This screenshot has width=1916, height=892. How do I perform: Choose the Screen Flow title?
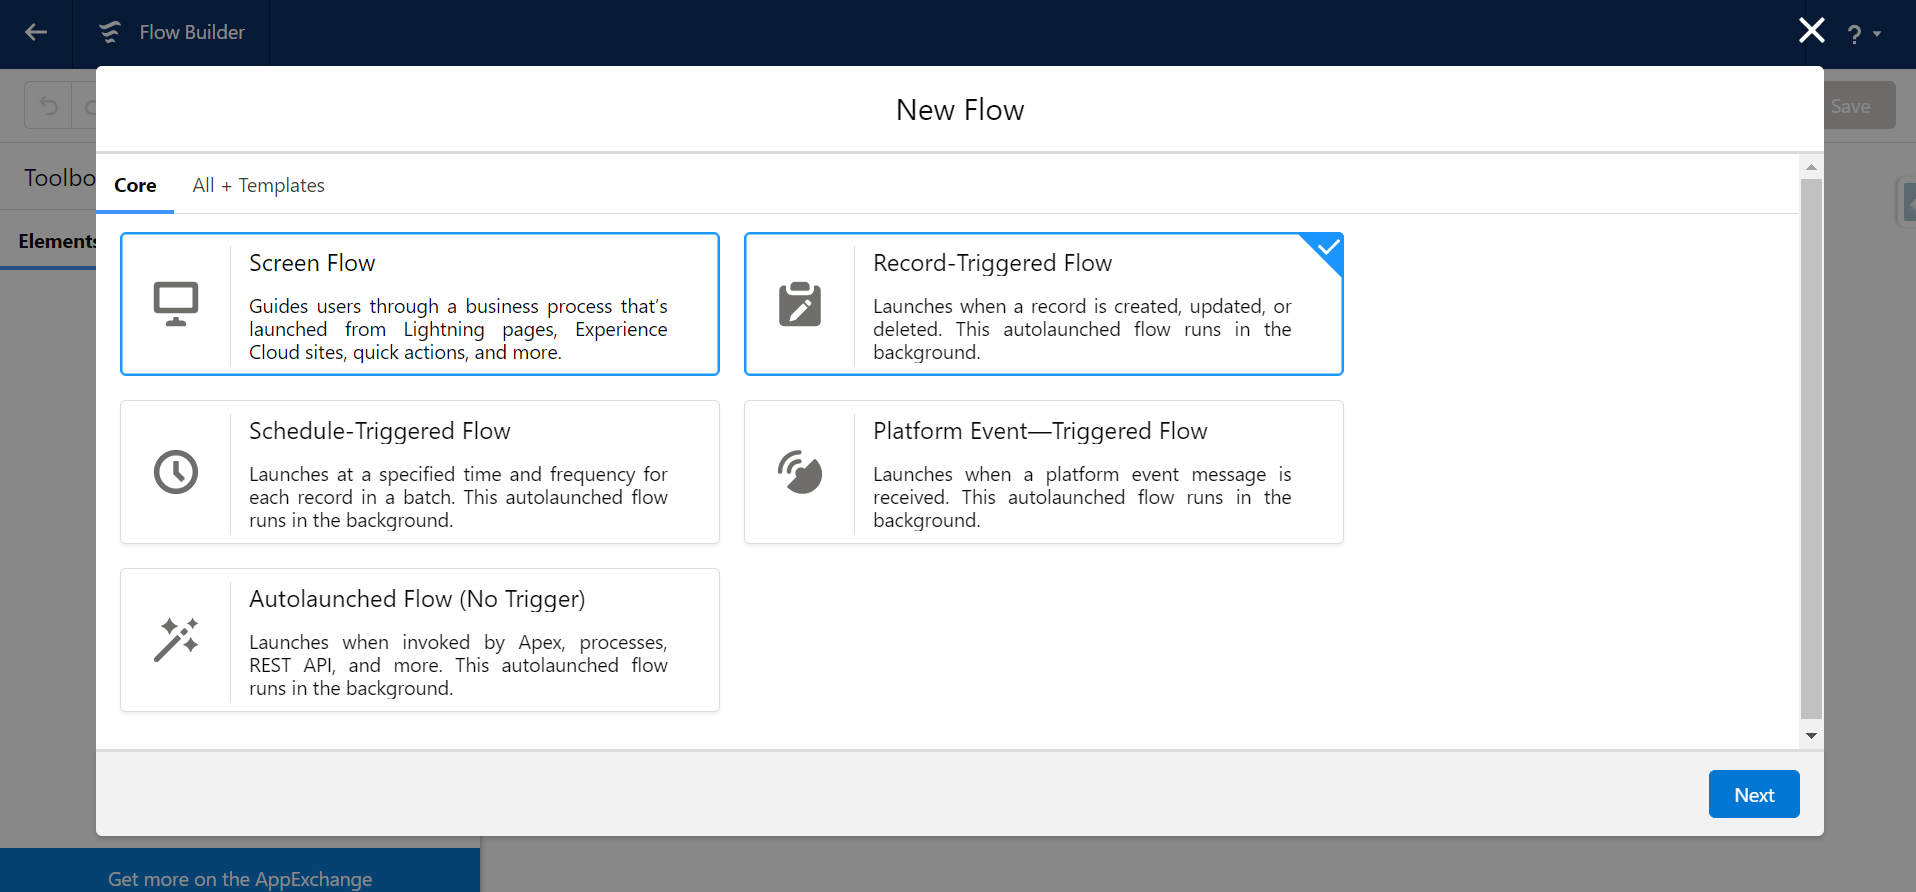312,263
